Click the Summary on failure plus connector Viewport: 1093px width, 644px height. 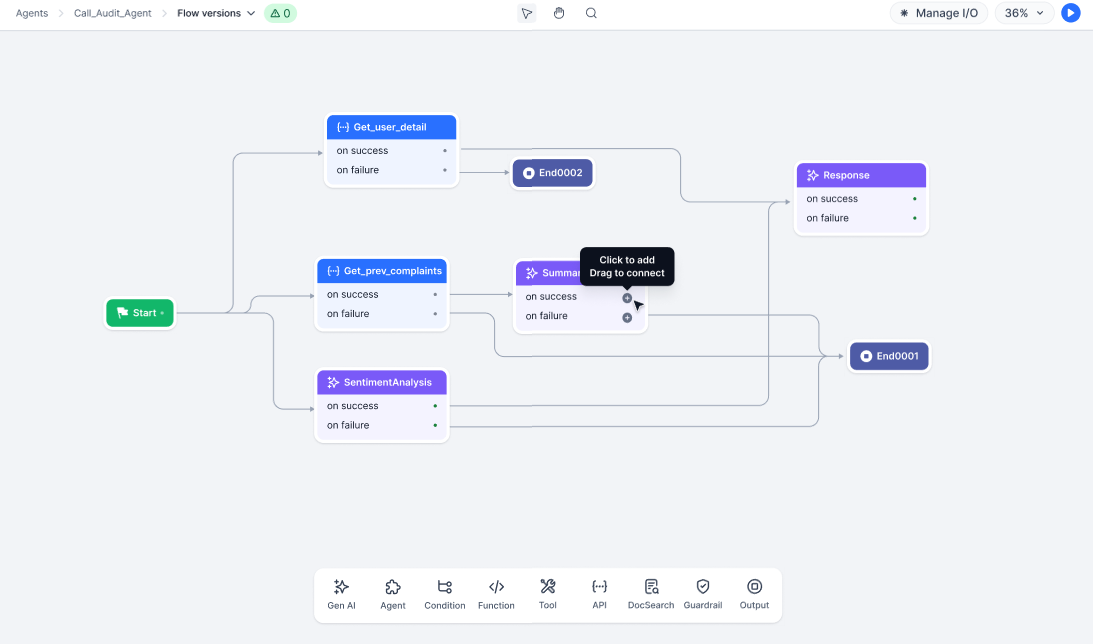click(x=627, y=318)
